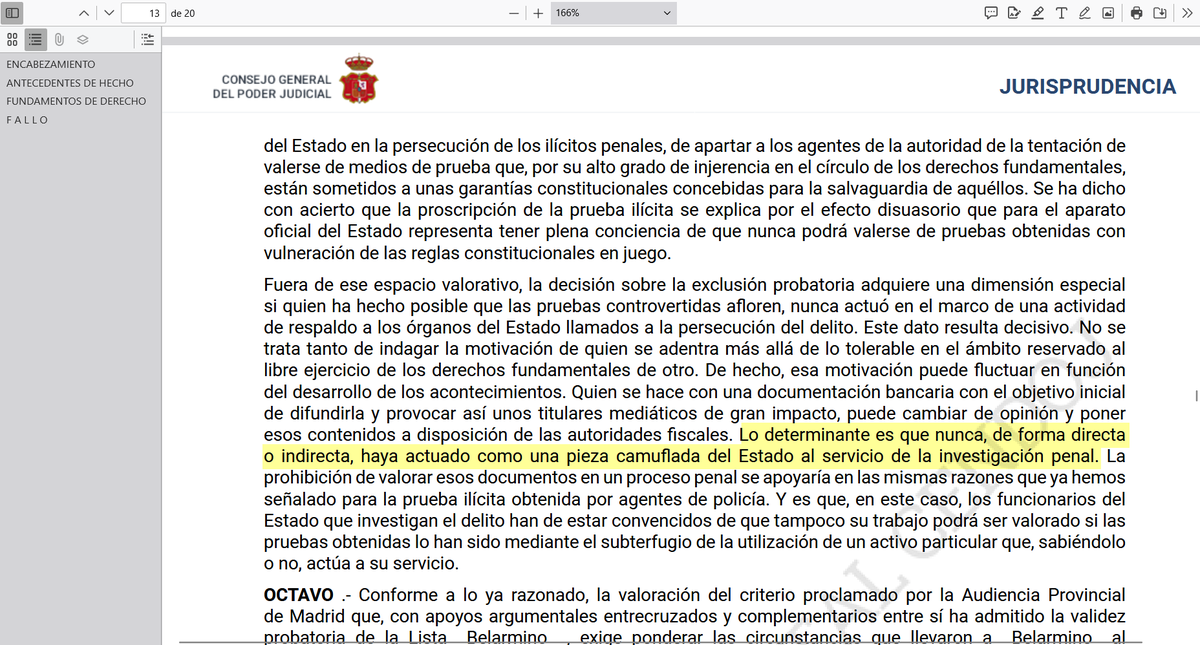This screenshot has height=645, width=1200.
Task: Jump to ANTECEDENTES DE HECHO outline entry
Action: pyautogui.click(x=70, y=83)
